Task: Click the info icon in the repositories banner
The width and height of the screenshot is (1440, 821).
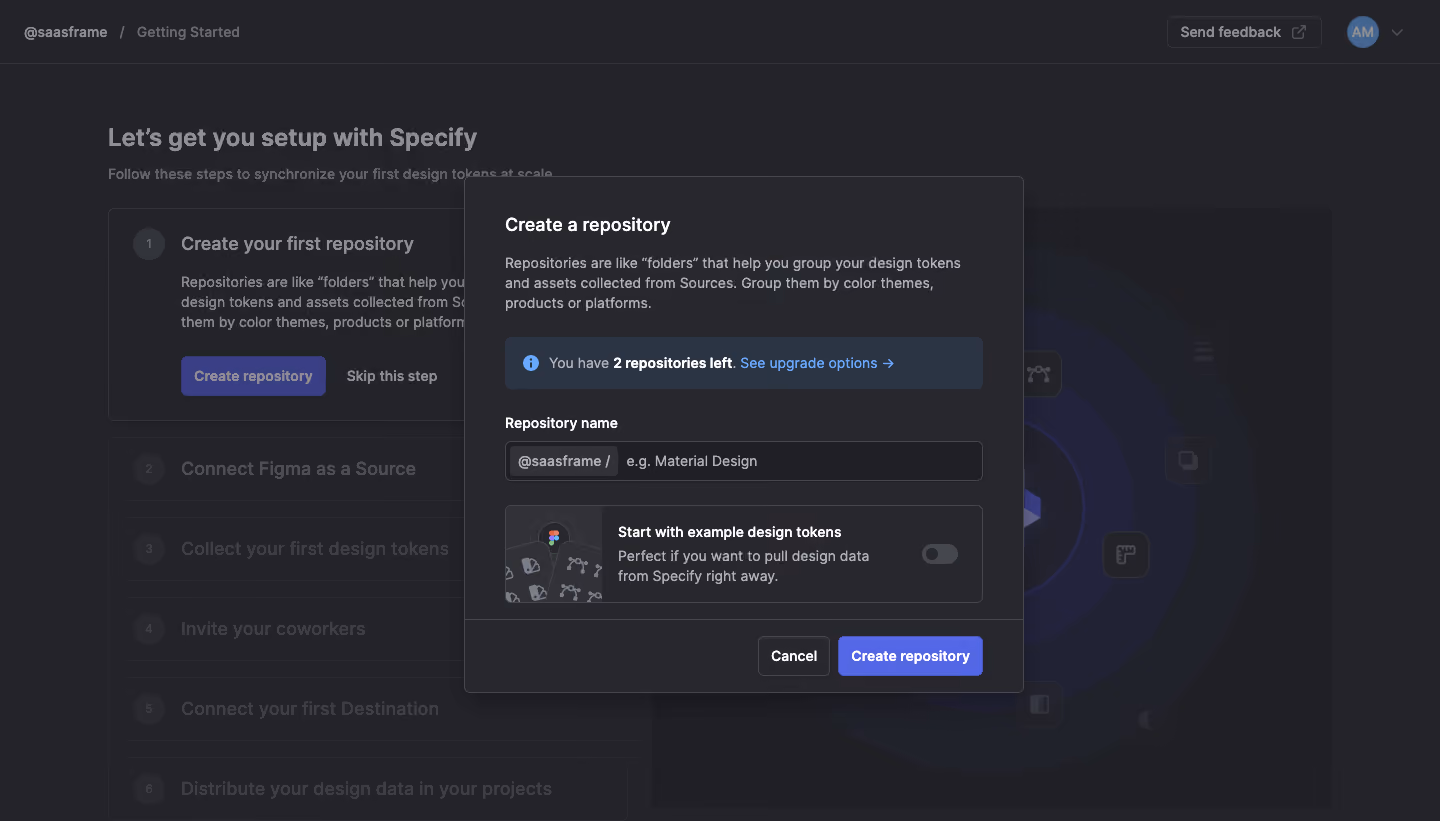Action: coord(531,363)
